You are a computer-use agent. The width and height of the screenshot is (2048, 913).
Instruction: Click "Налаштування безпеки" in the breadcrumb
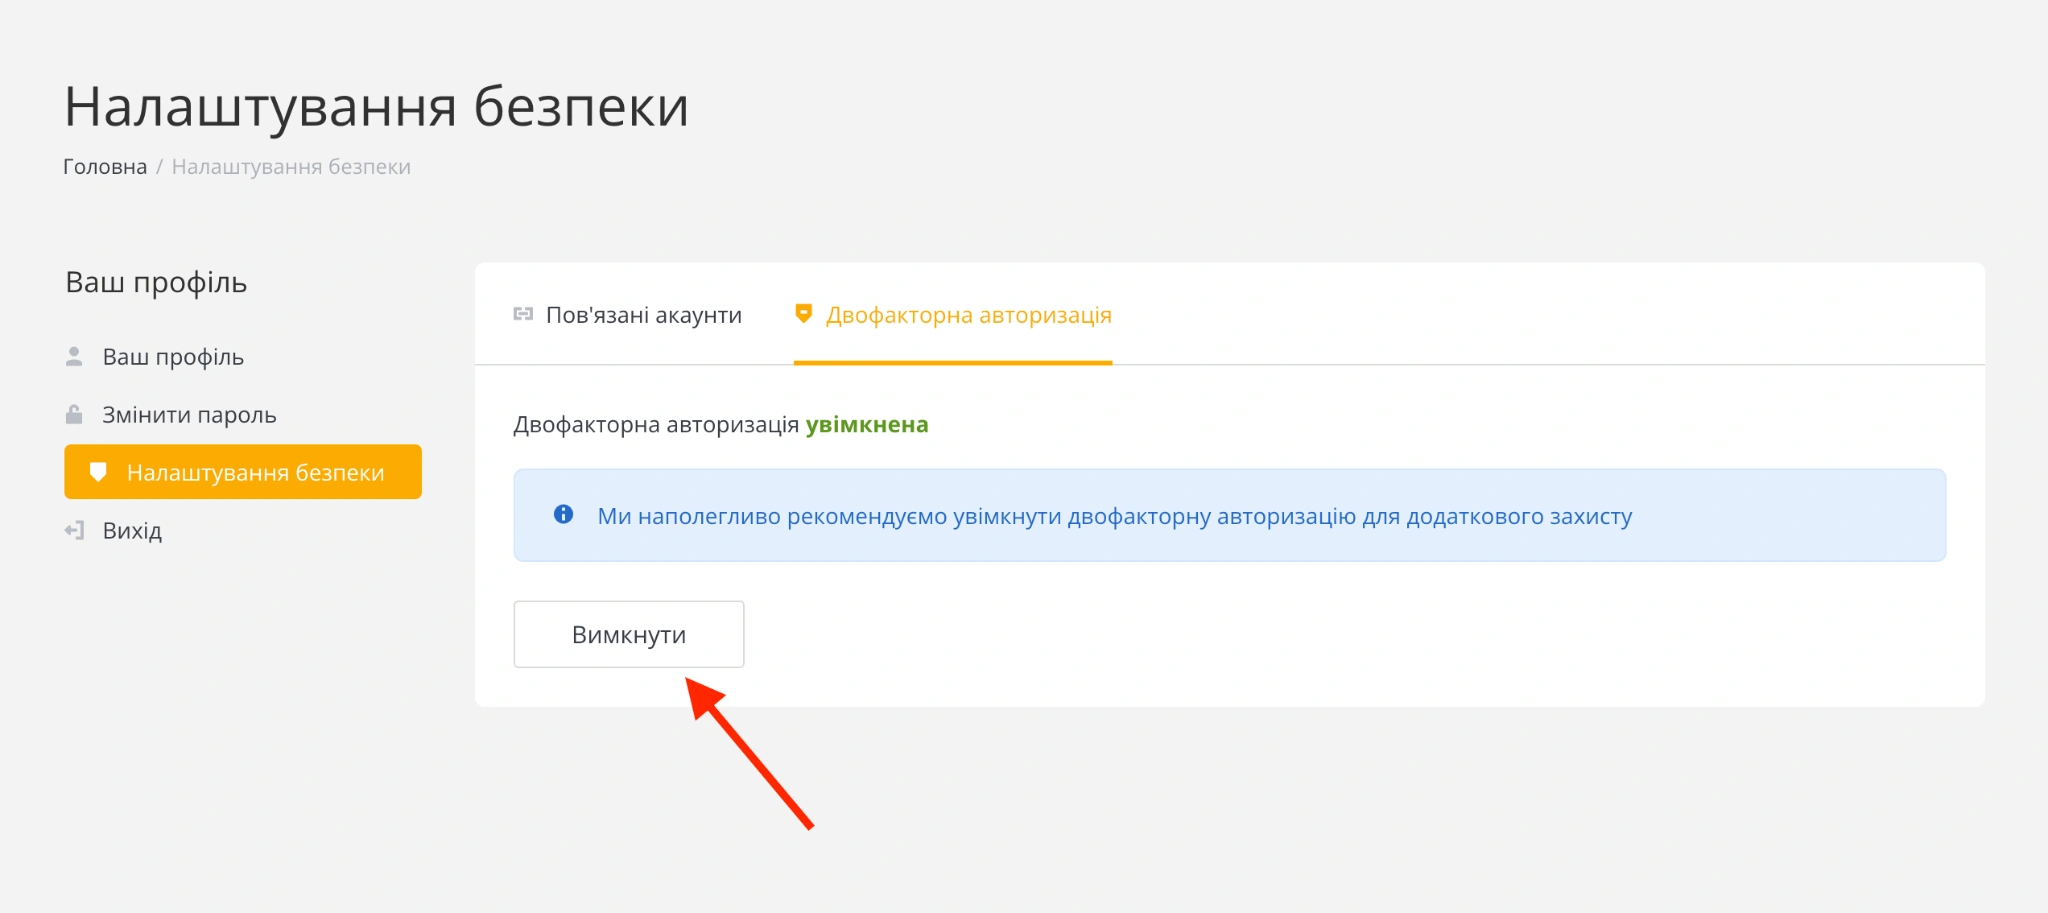pos(291,166)
